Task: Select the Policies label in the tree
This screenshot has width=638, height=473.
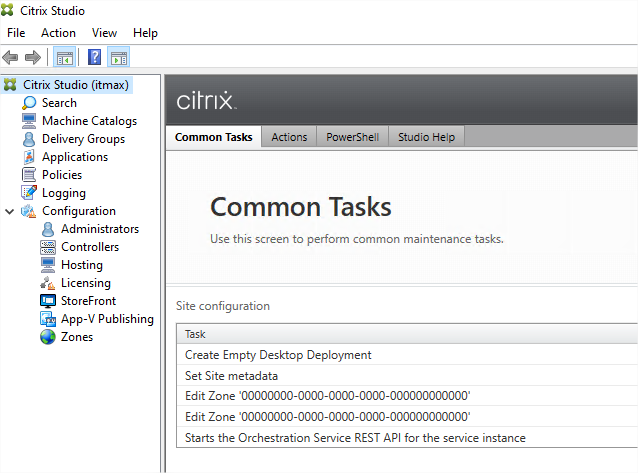Action: [x=62, y=175]
